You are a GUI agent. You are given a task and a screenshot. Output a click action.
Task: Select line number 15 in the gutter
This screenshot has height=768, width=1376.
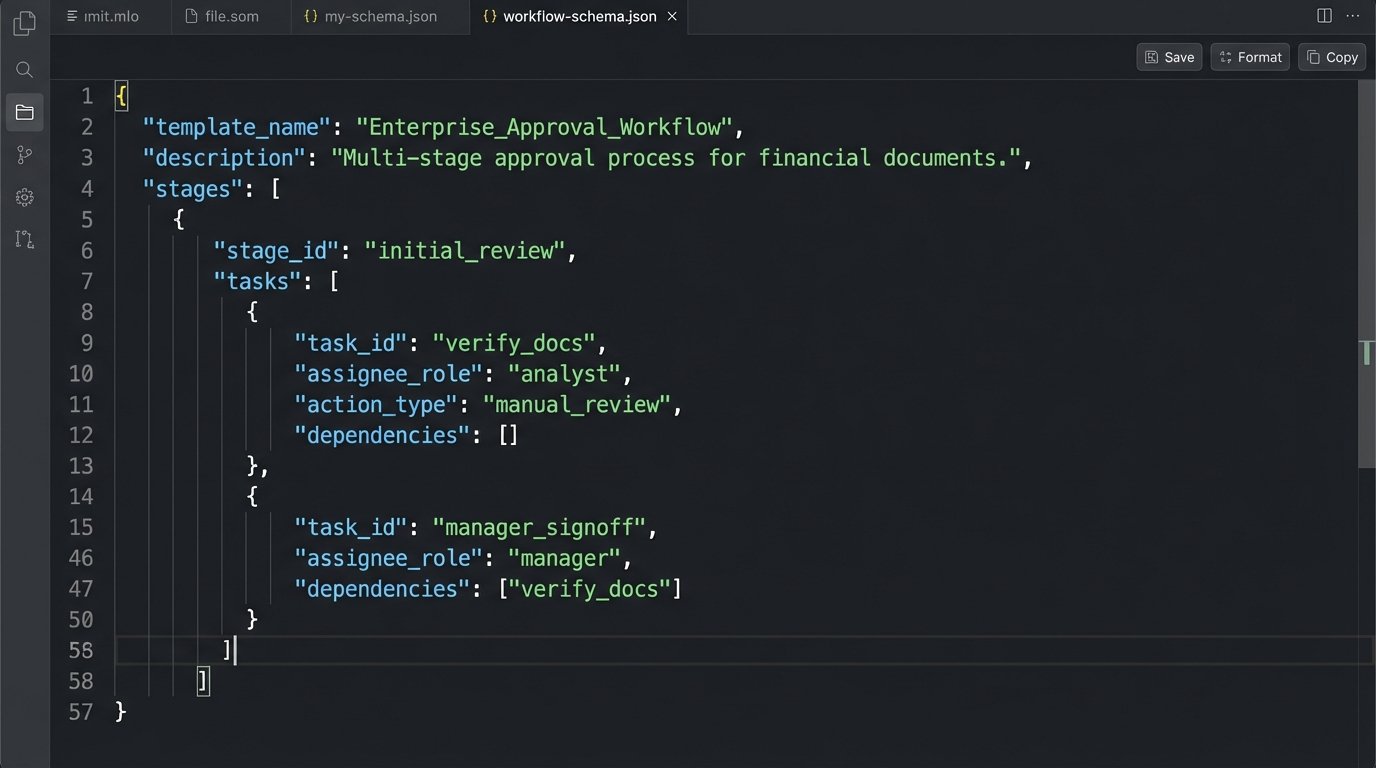click(81, 527)
